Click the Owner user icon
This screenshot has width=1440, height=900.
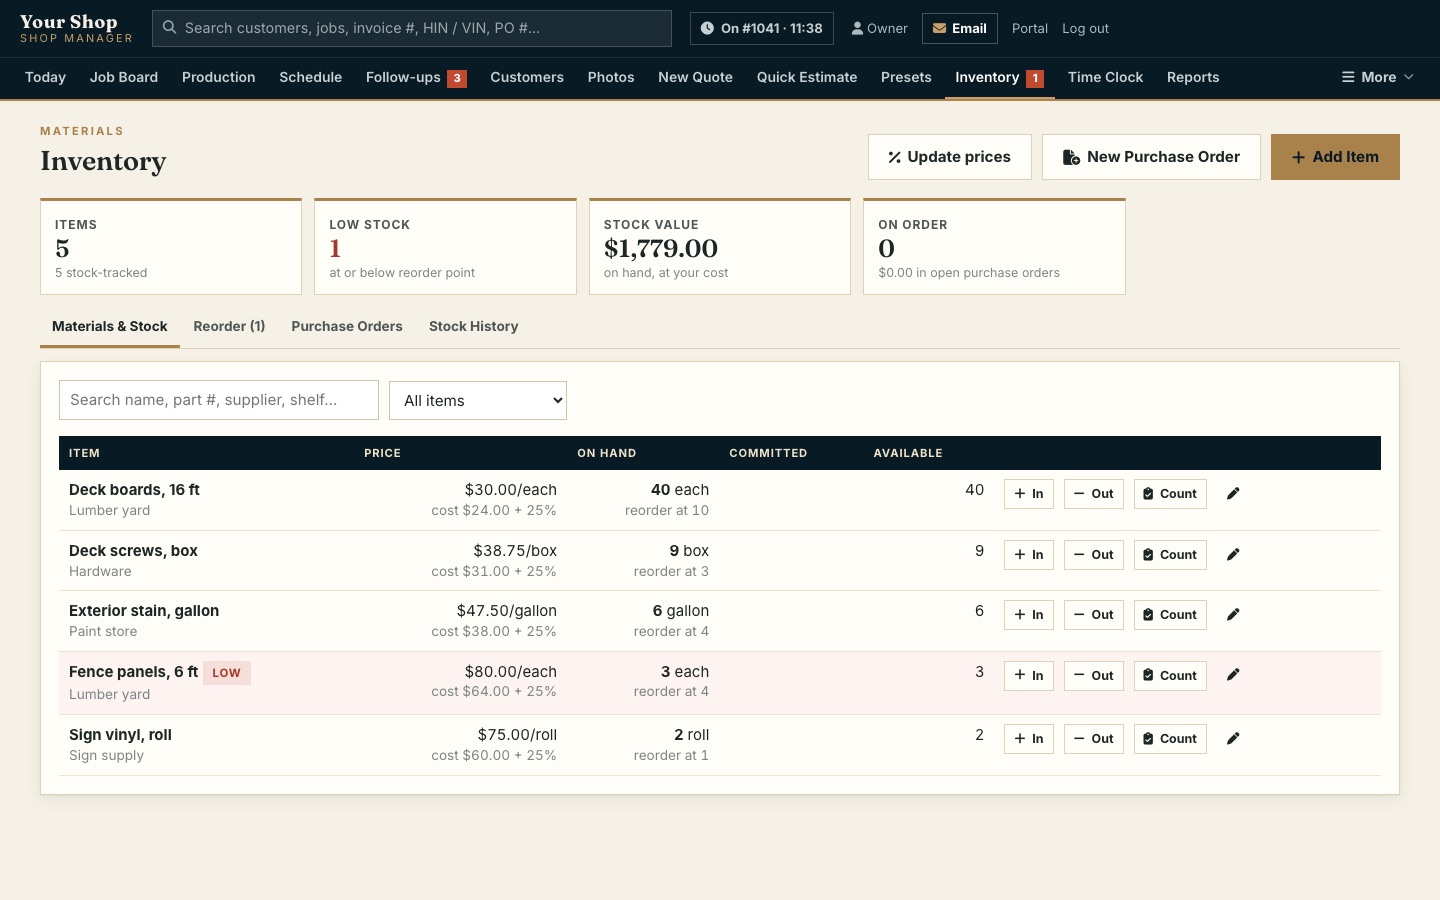pyautogui.click(x=857, y=29)
